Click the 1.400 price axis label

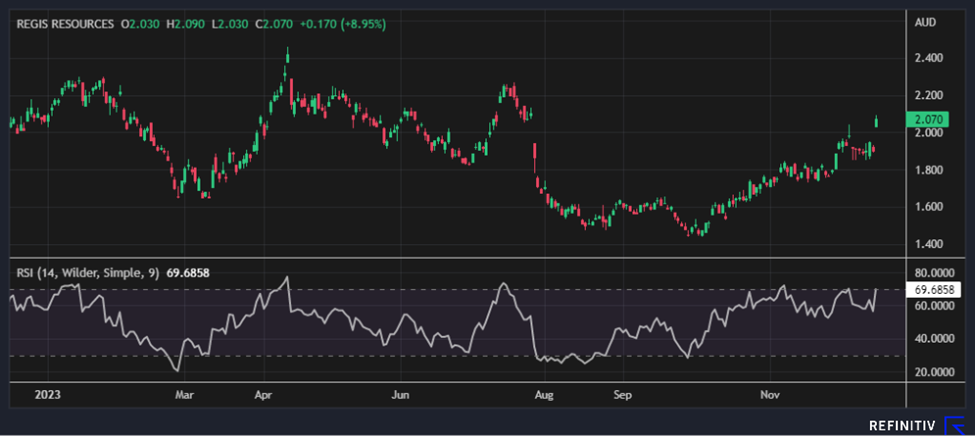pyautogui.click(x=929, y=244)
